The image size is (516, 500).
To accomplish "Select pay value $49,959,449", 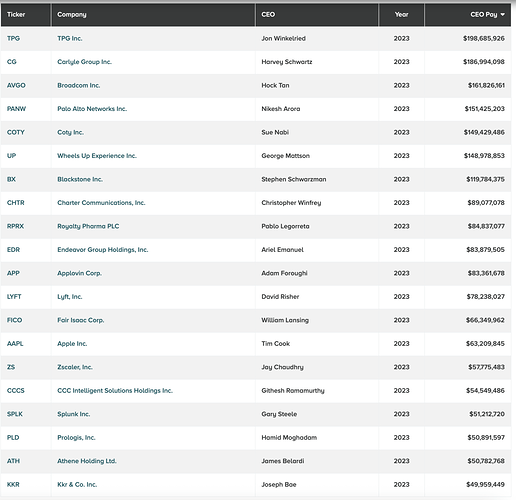I will 485,484.
